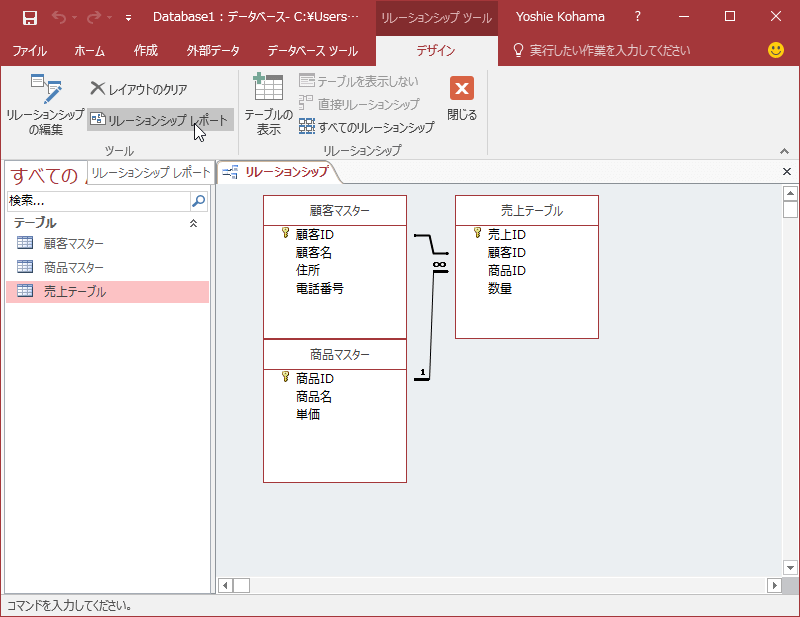Click the すべての navigation pane header
This screenshot has height=617, width=800.
[x=45, y=175]
